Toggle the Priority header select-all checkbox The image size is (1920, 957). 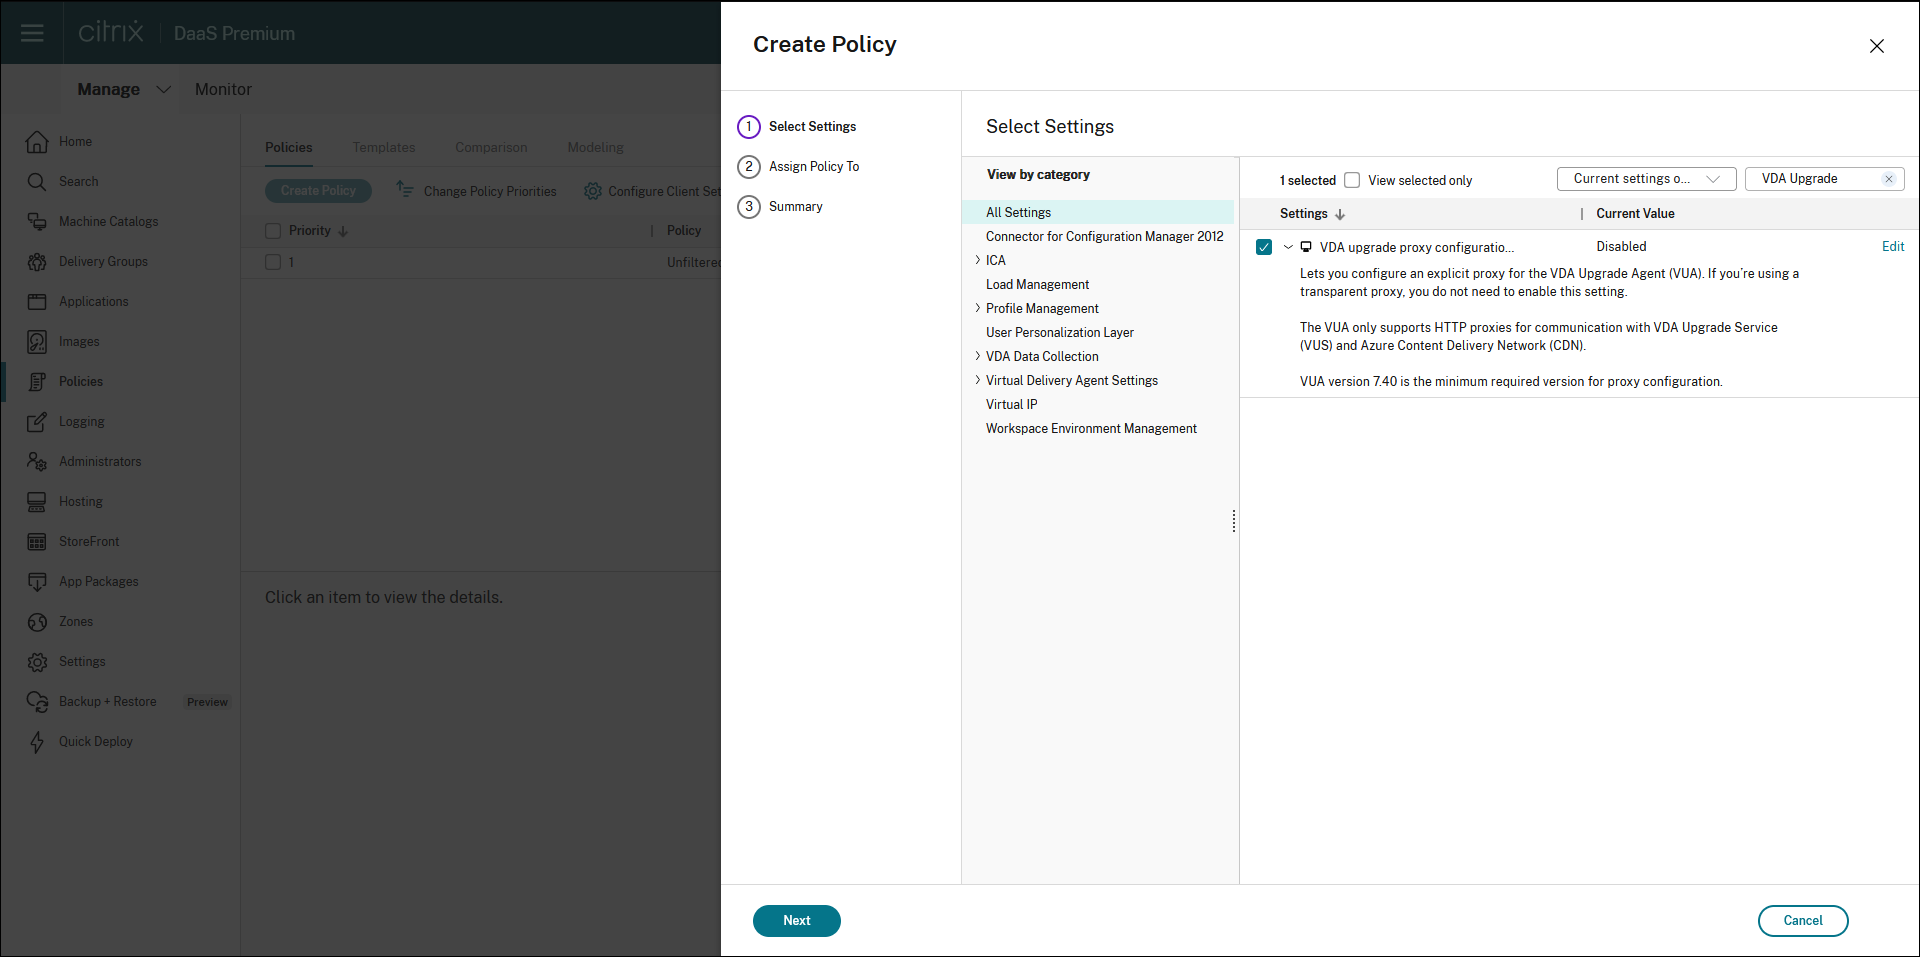273,231
